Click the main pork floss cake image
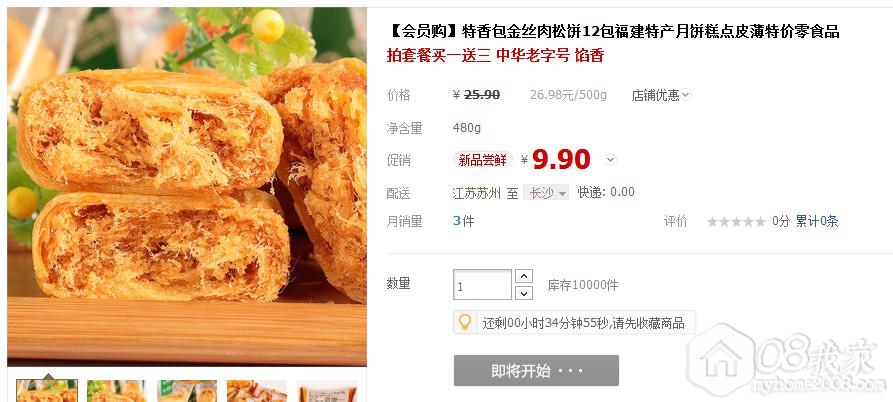This screenshot has width=893, height=402. (187, 186)
